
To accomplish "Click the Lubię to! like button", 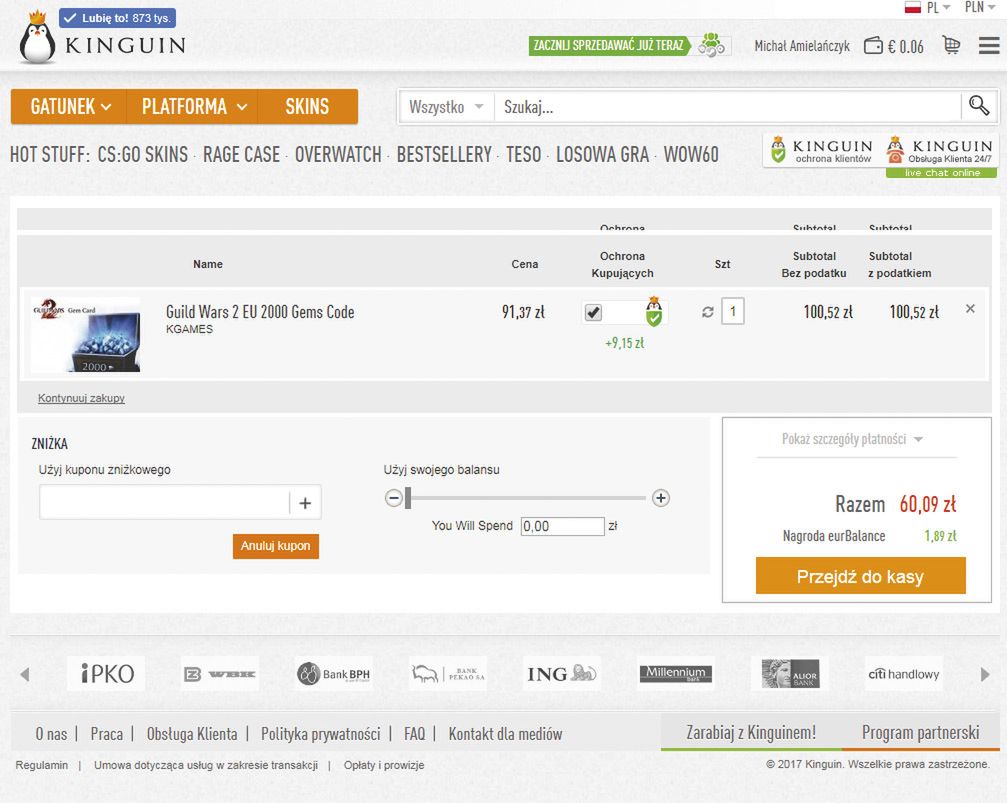I will tap(118, 18).
